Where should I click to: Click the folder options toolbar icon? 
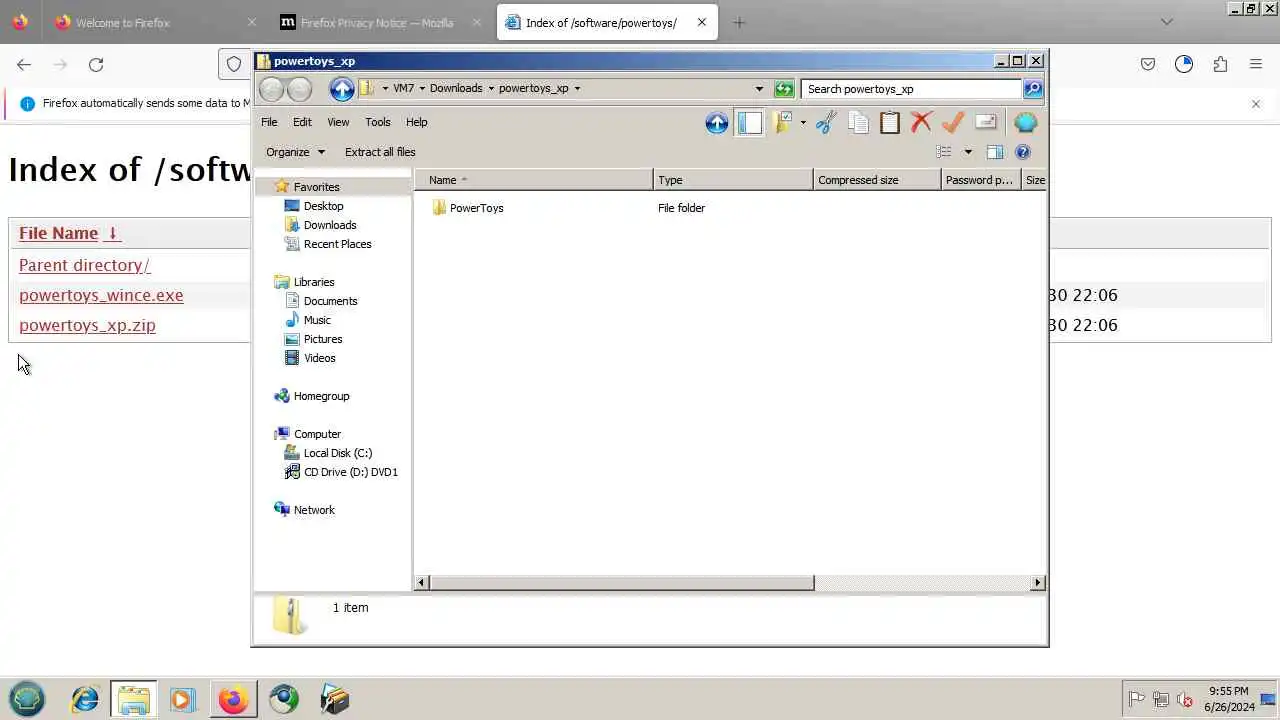click(783, 123)
